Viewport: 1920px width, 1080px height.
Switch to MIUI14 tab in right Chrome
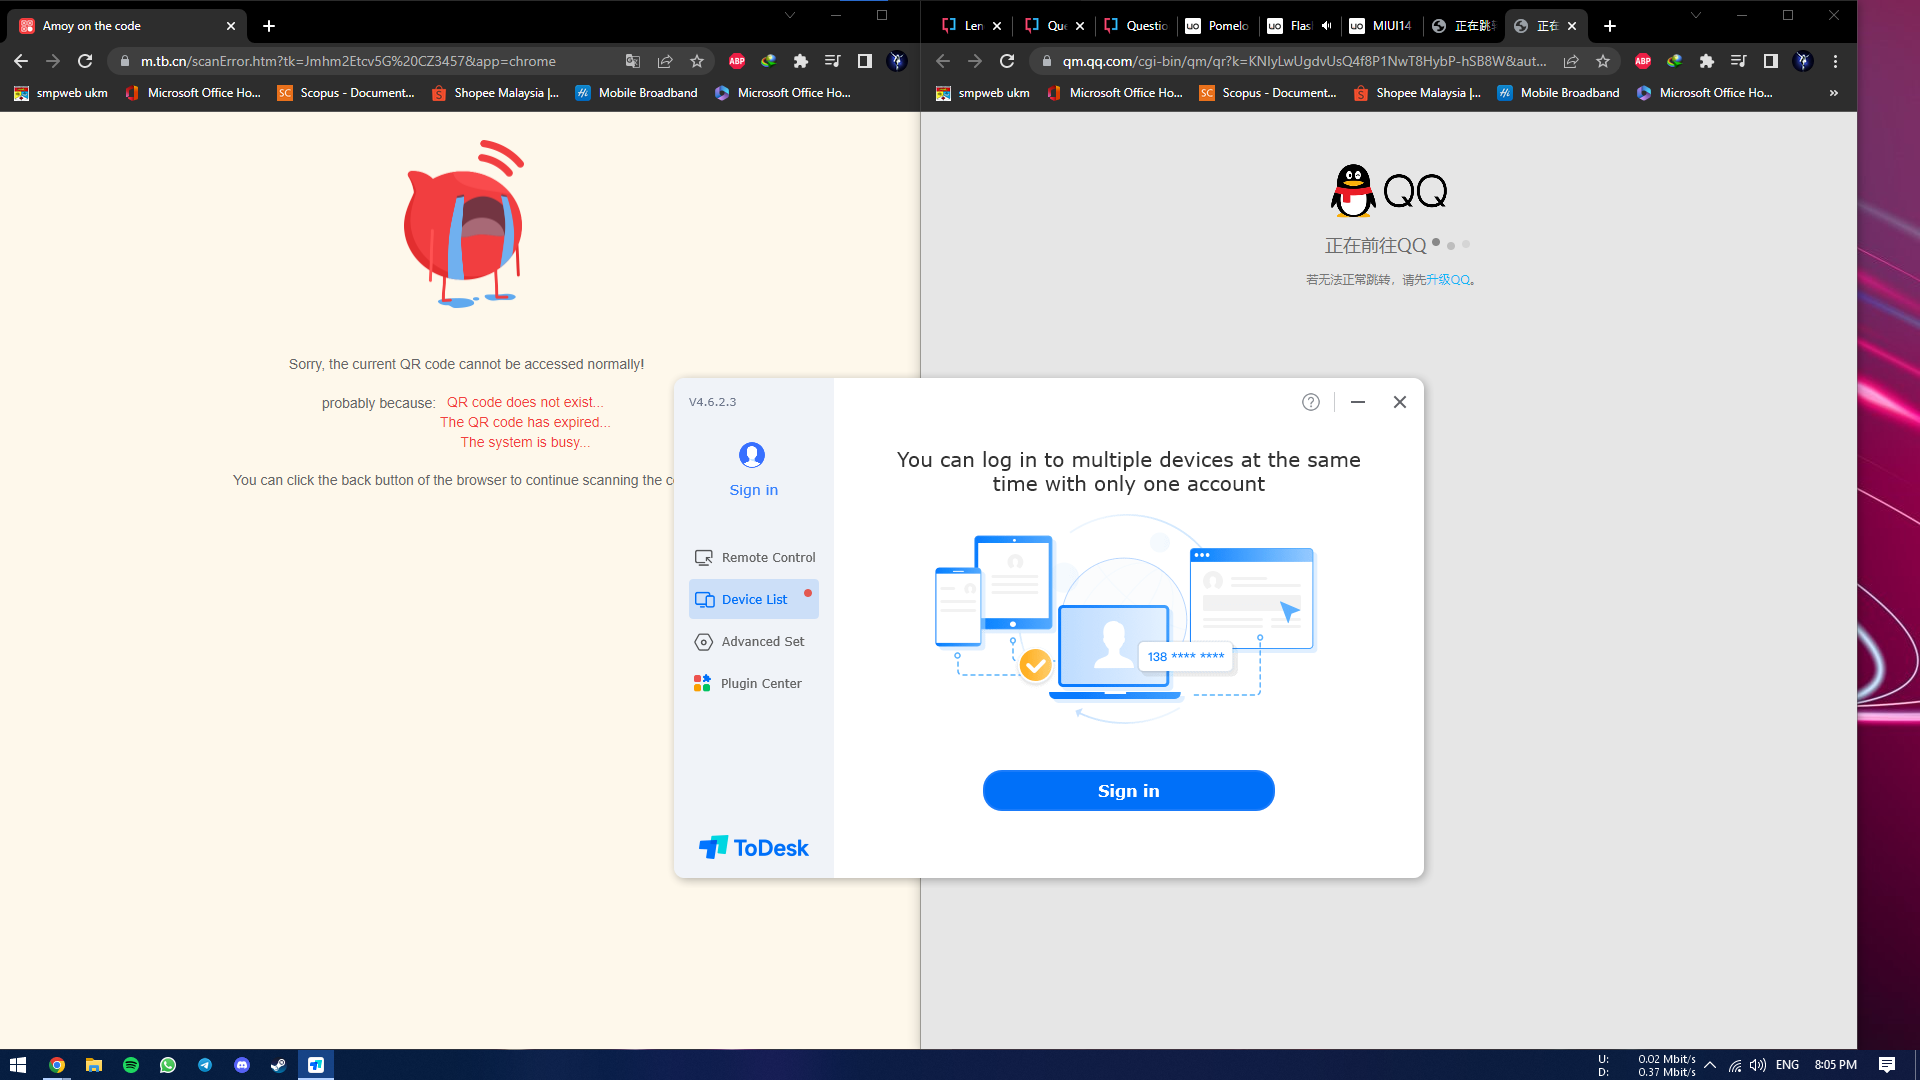pos(1381,26)
